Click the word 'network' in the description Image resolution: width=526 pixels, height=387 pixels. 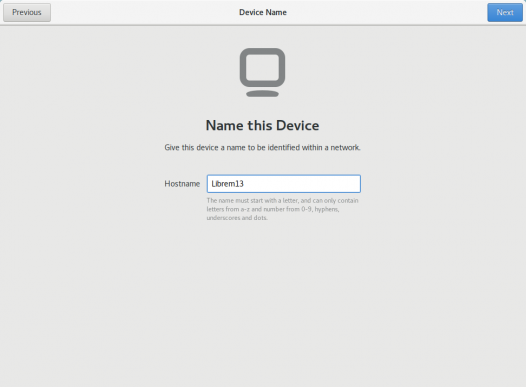click(x=345, y=148)
